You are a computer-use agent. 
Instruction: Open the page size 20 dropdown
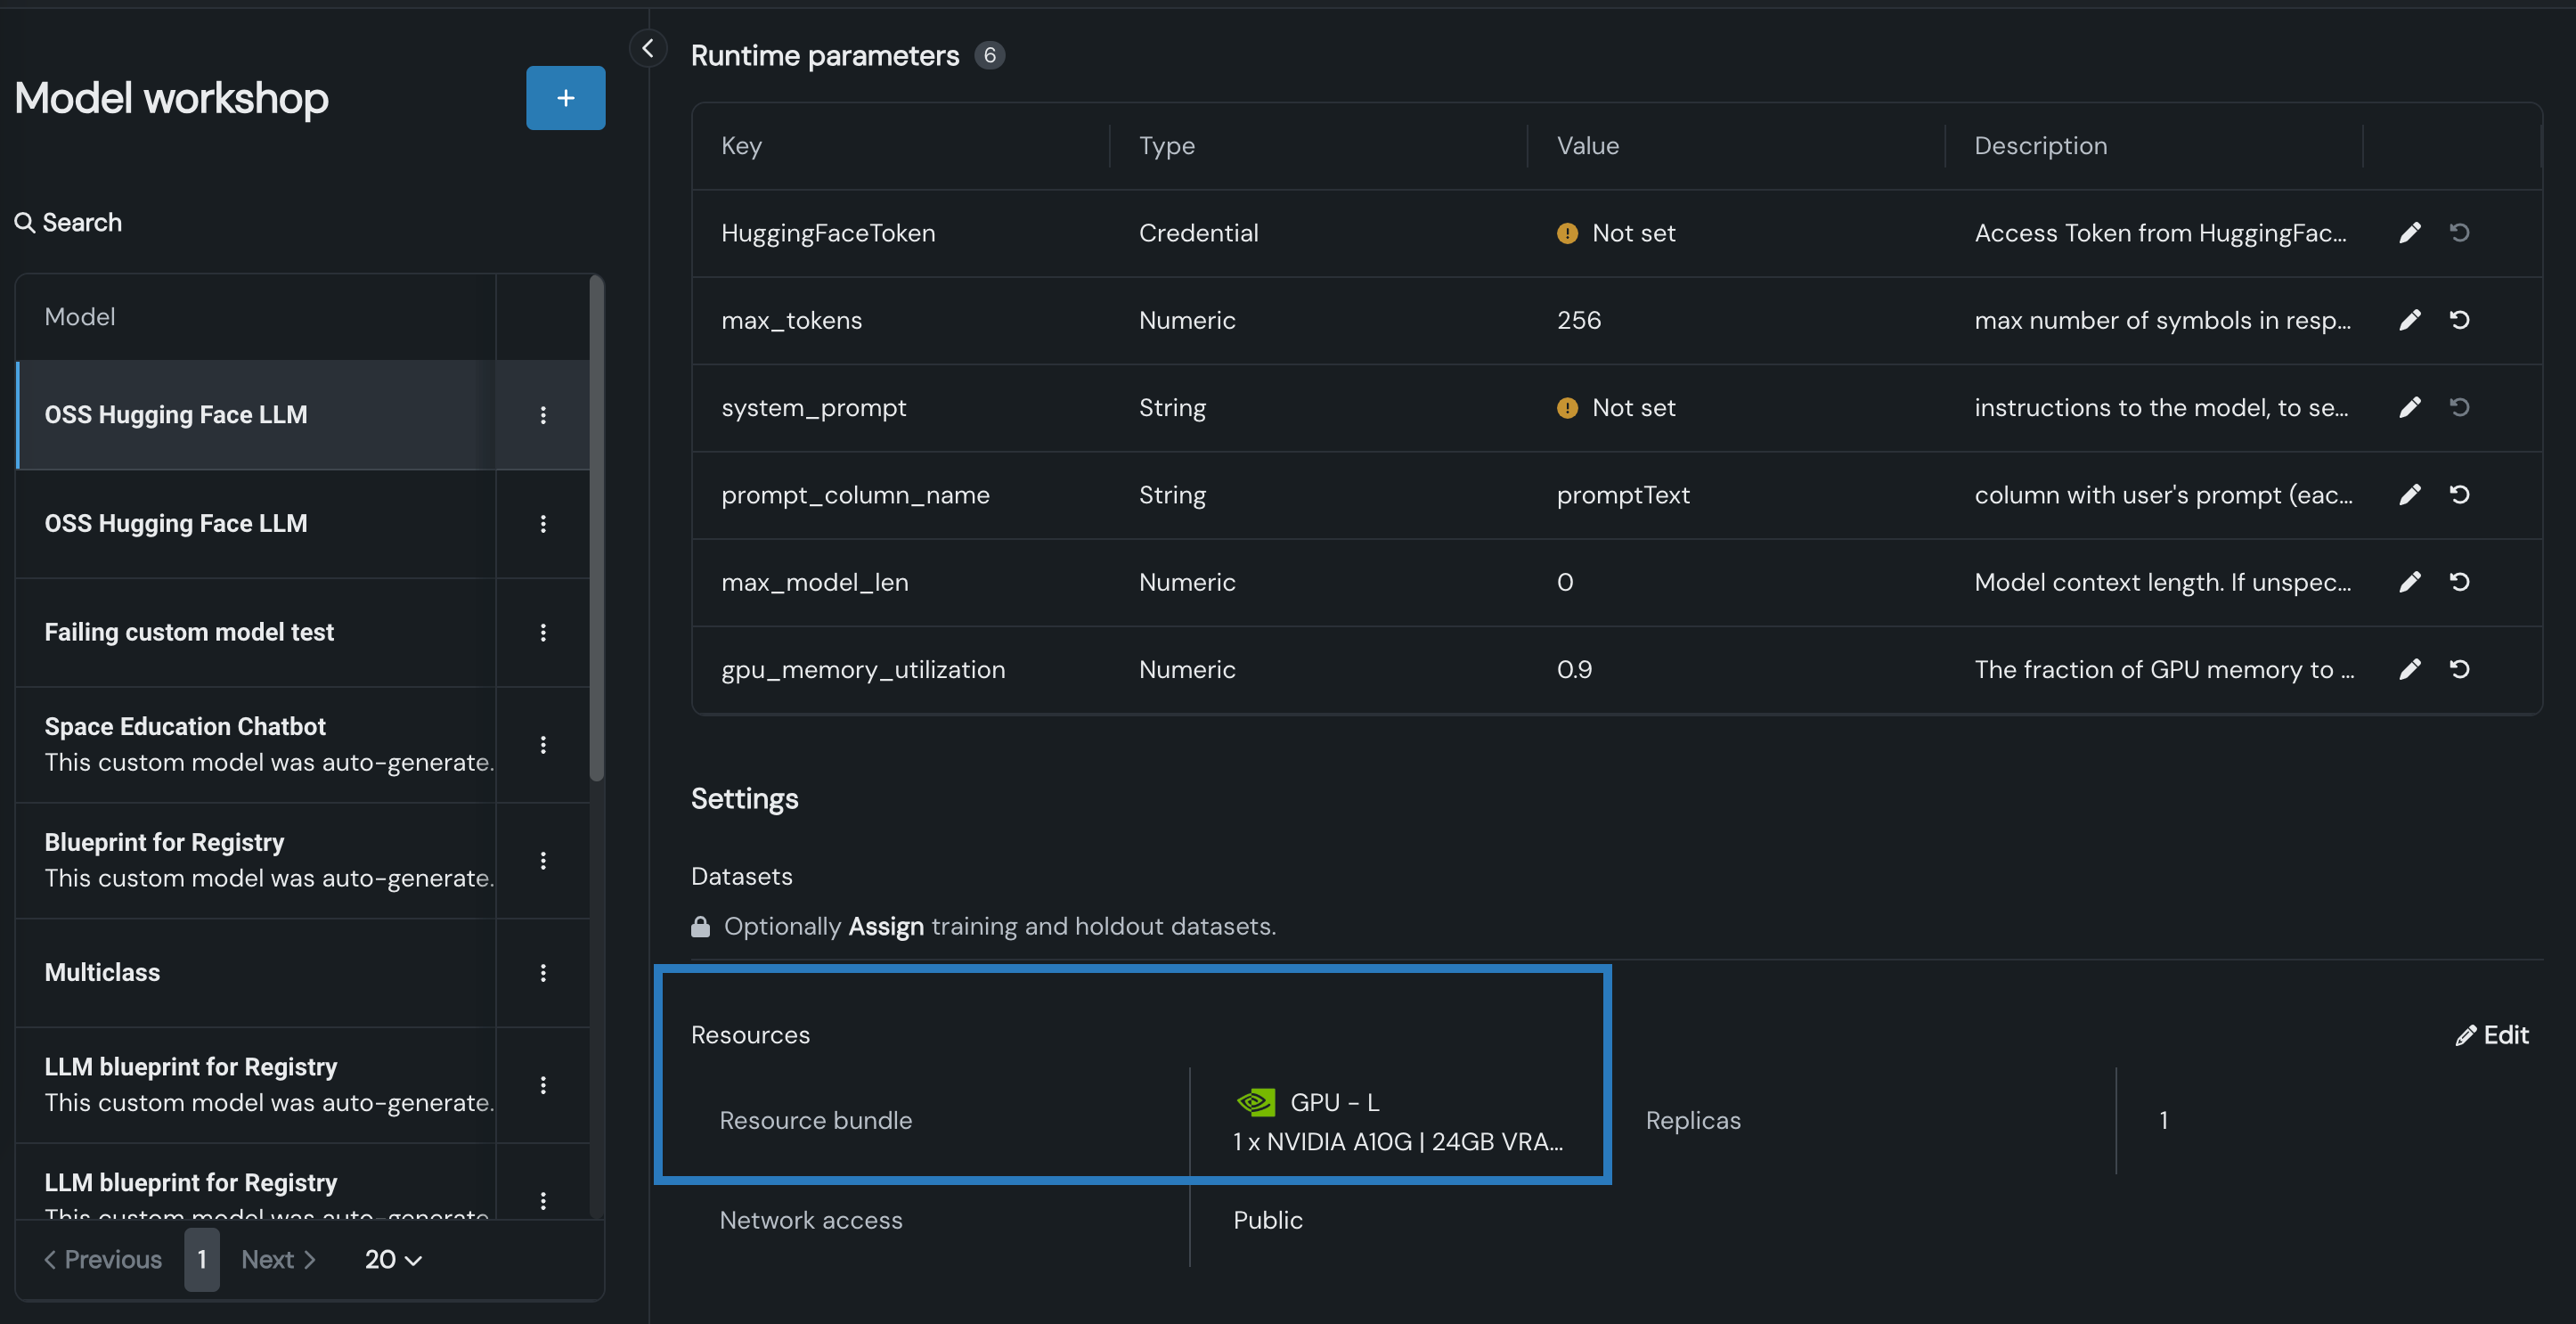point(392,1259)
